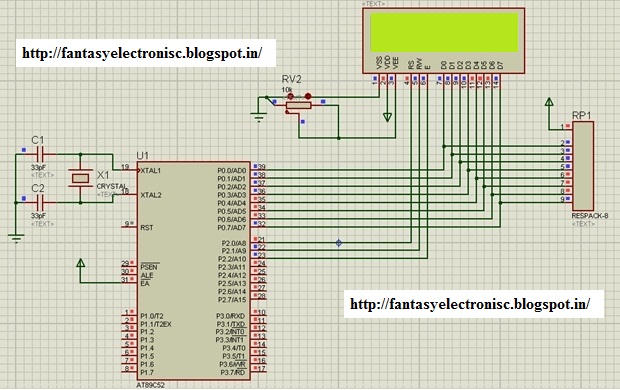Click the RP1 reference label

pos(582,115)
